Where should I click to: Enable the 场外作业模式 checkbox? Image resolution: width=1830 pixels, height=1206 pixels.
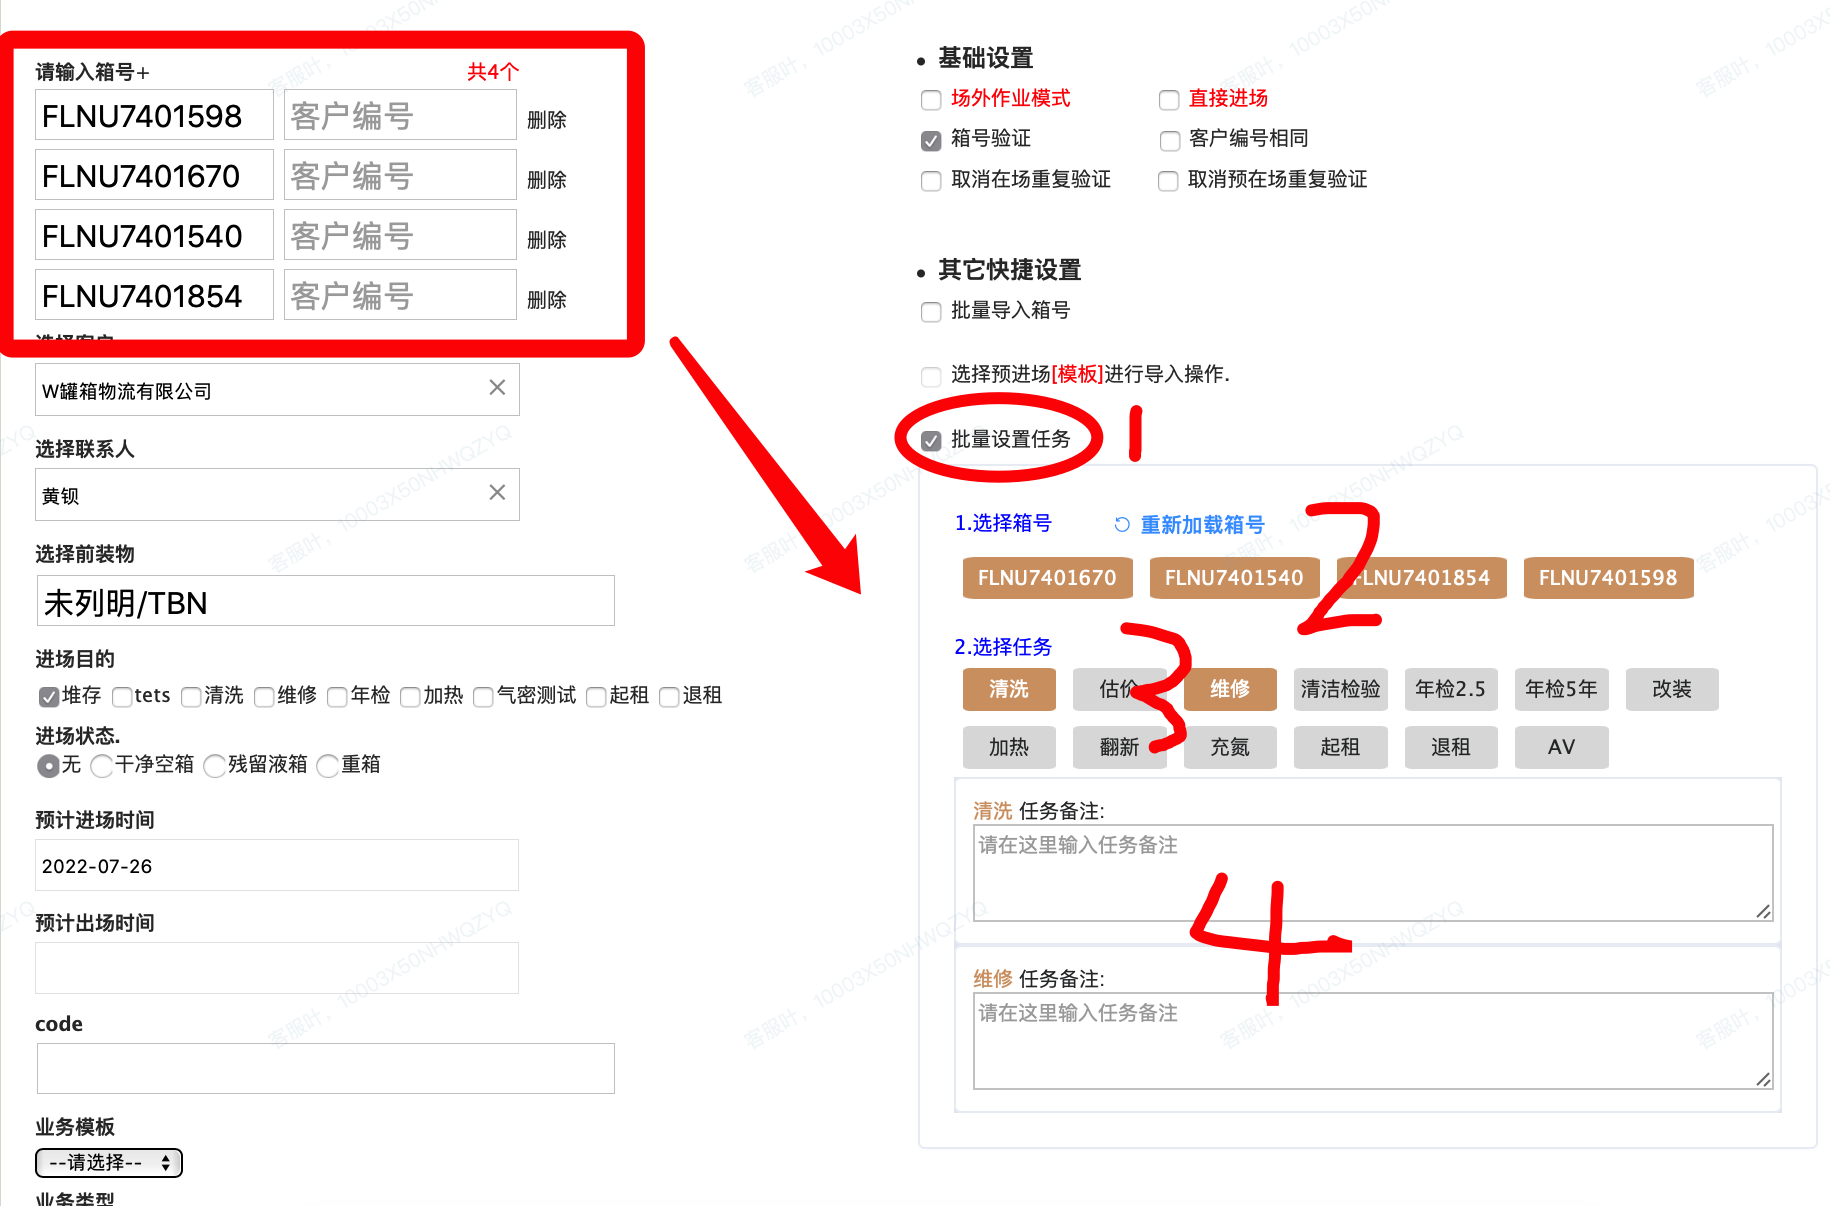tap(931, 100)
